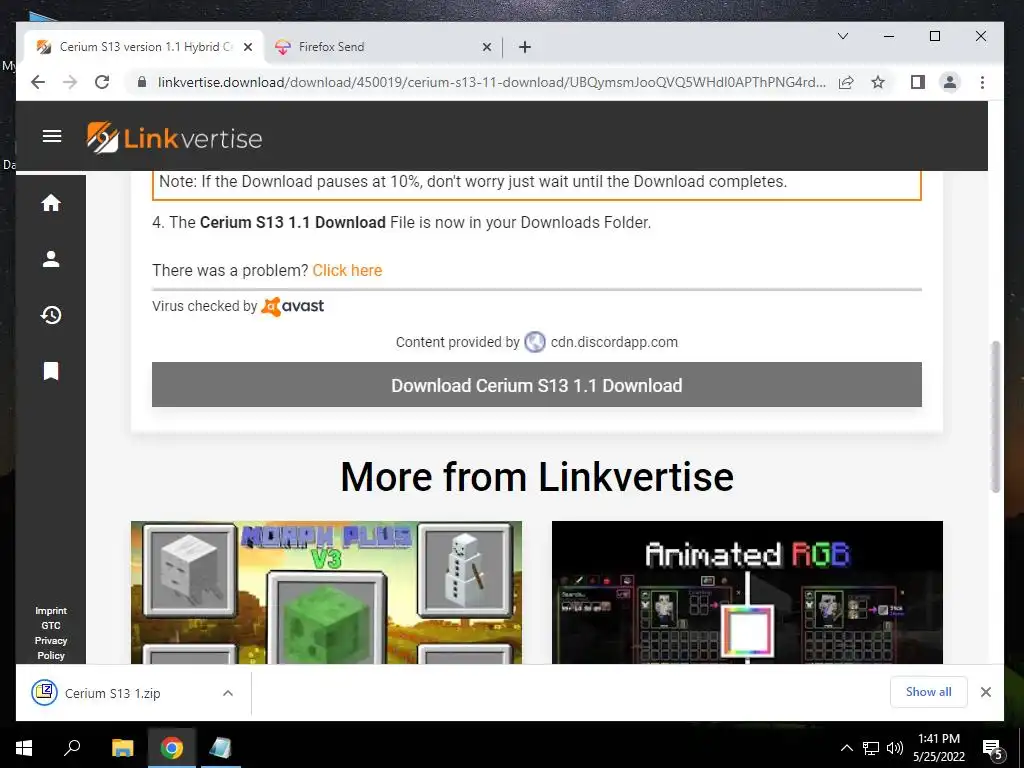Close the Cerium S13 tab
The width and height of the screenshot is (1024, 768).
coord(248,47)
